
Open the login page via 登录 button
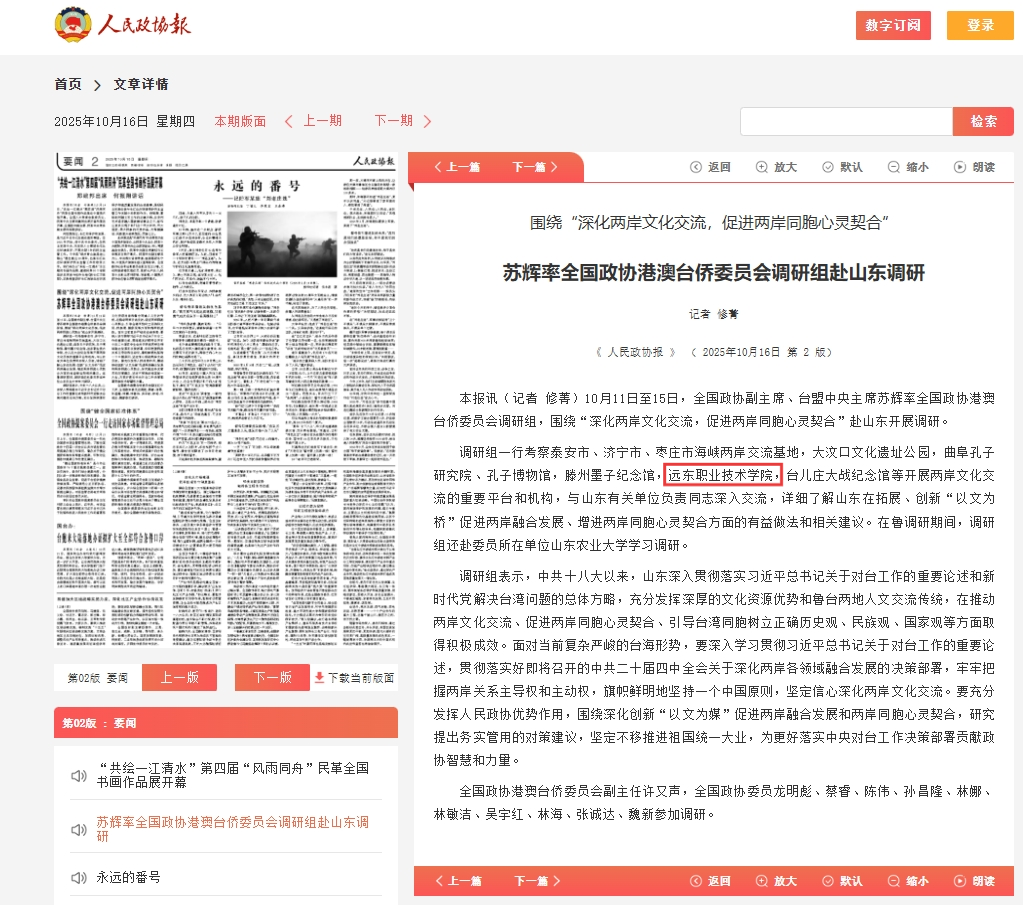click(x=979, y=26)
